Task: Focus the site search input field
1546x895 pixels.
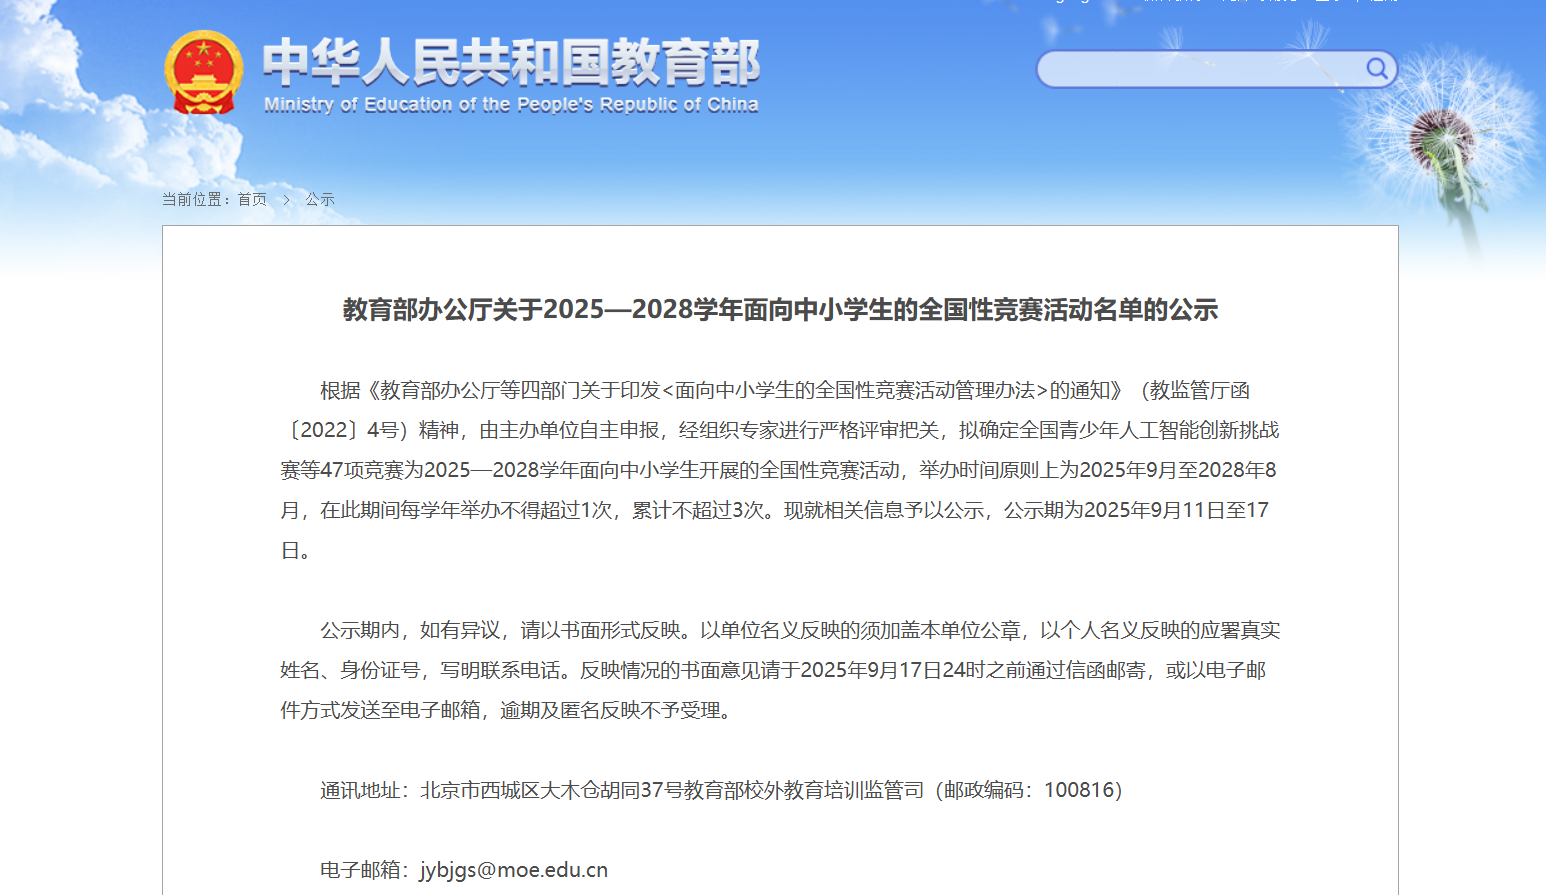Action: pos(1200,69)
